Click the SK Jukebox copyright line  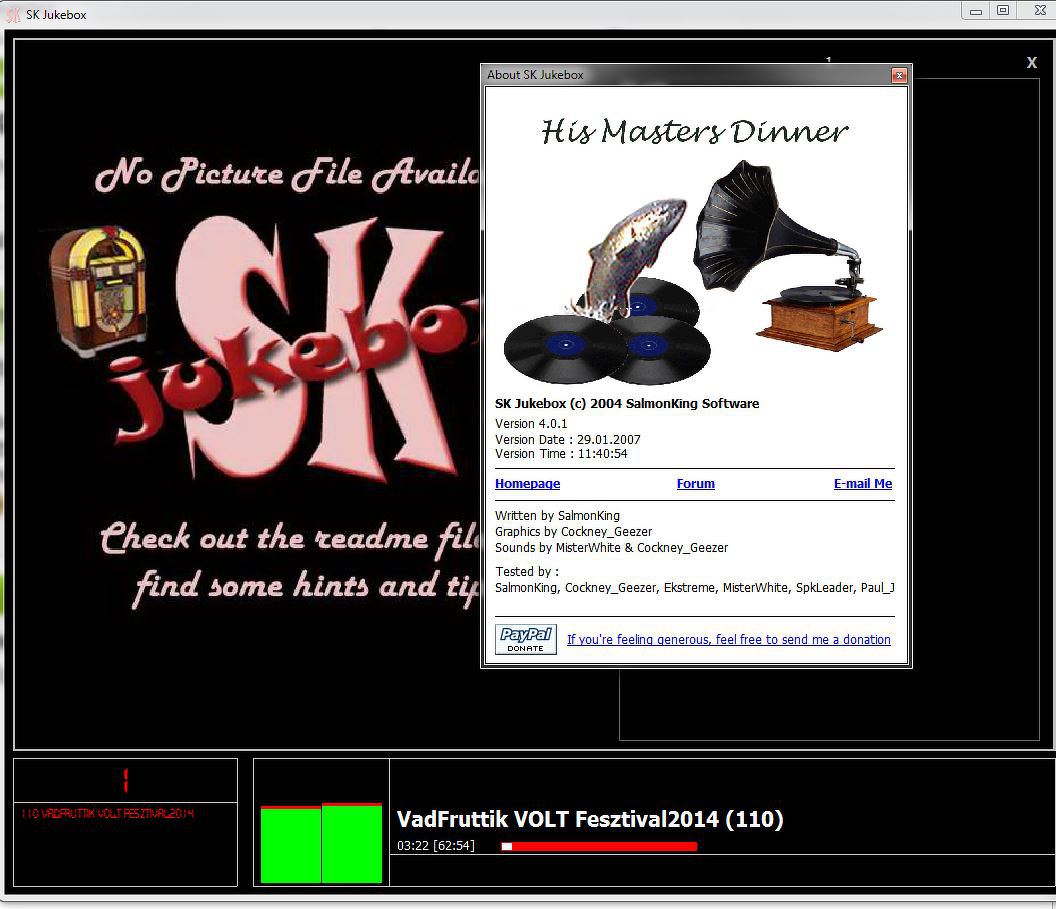tap(627, 403)
